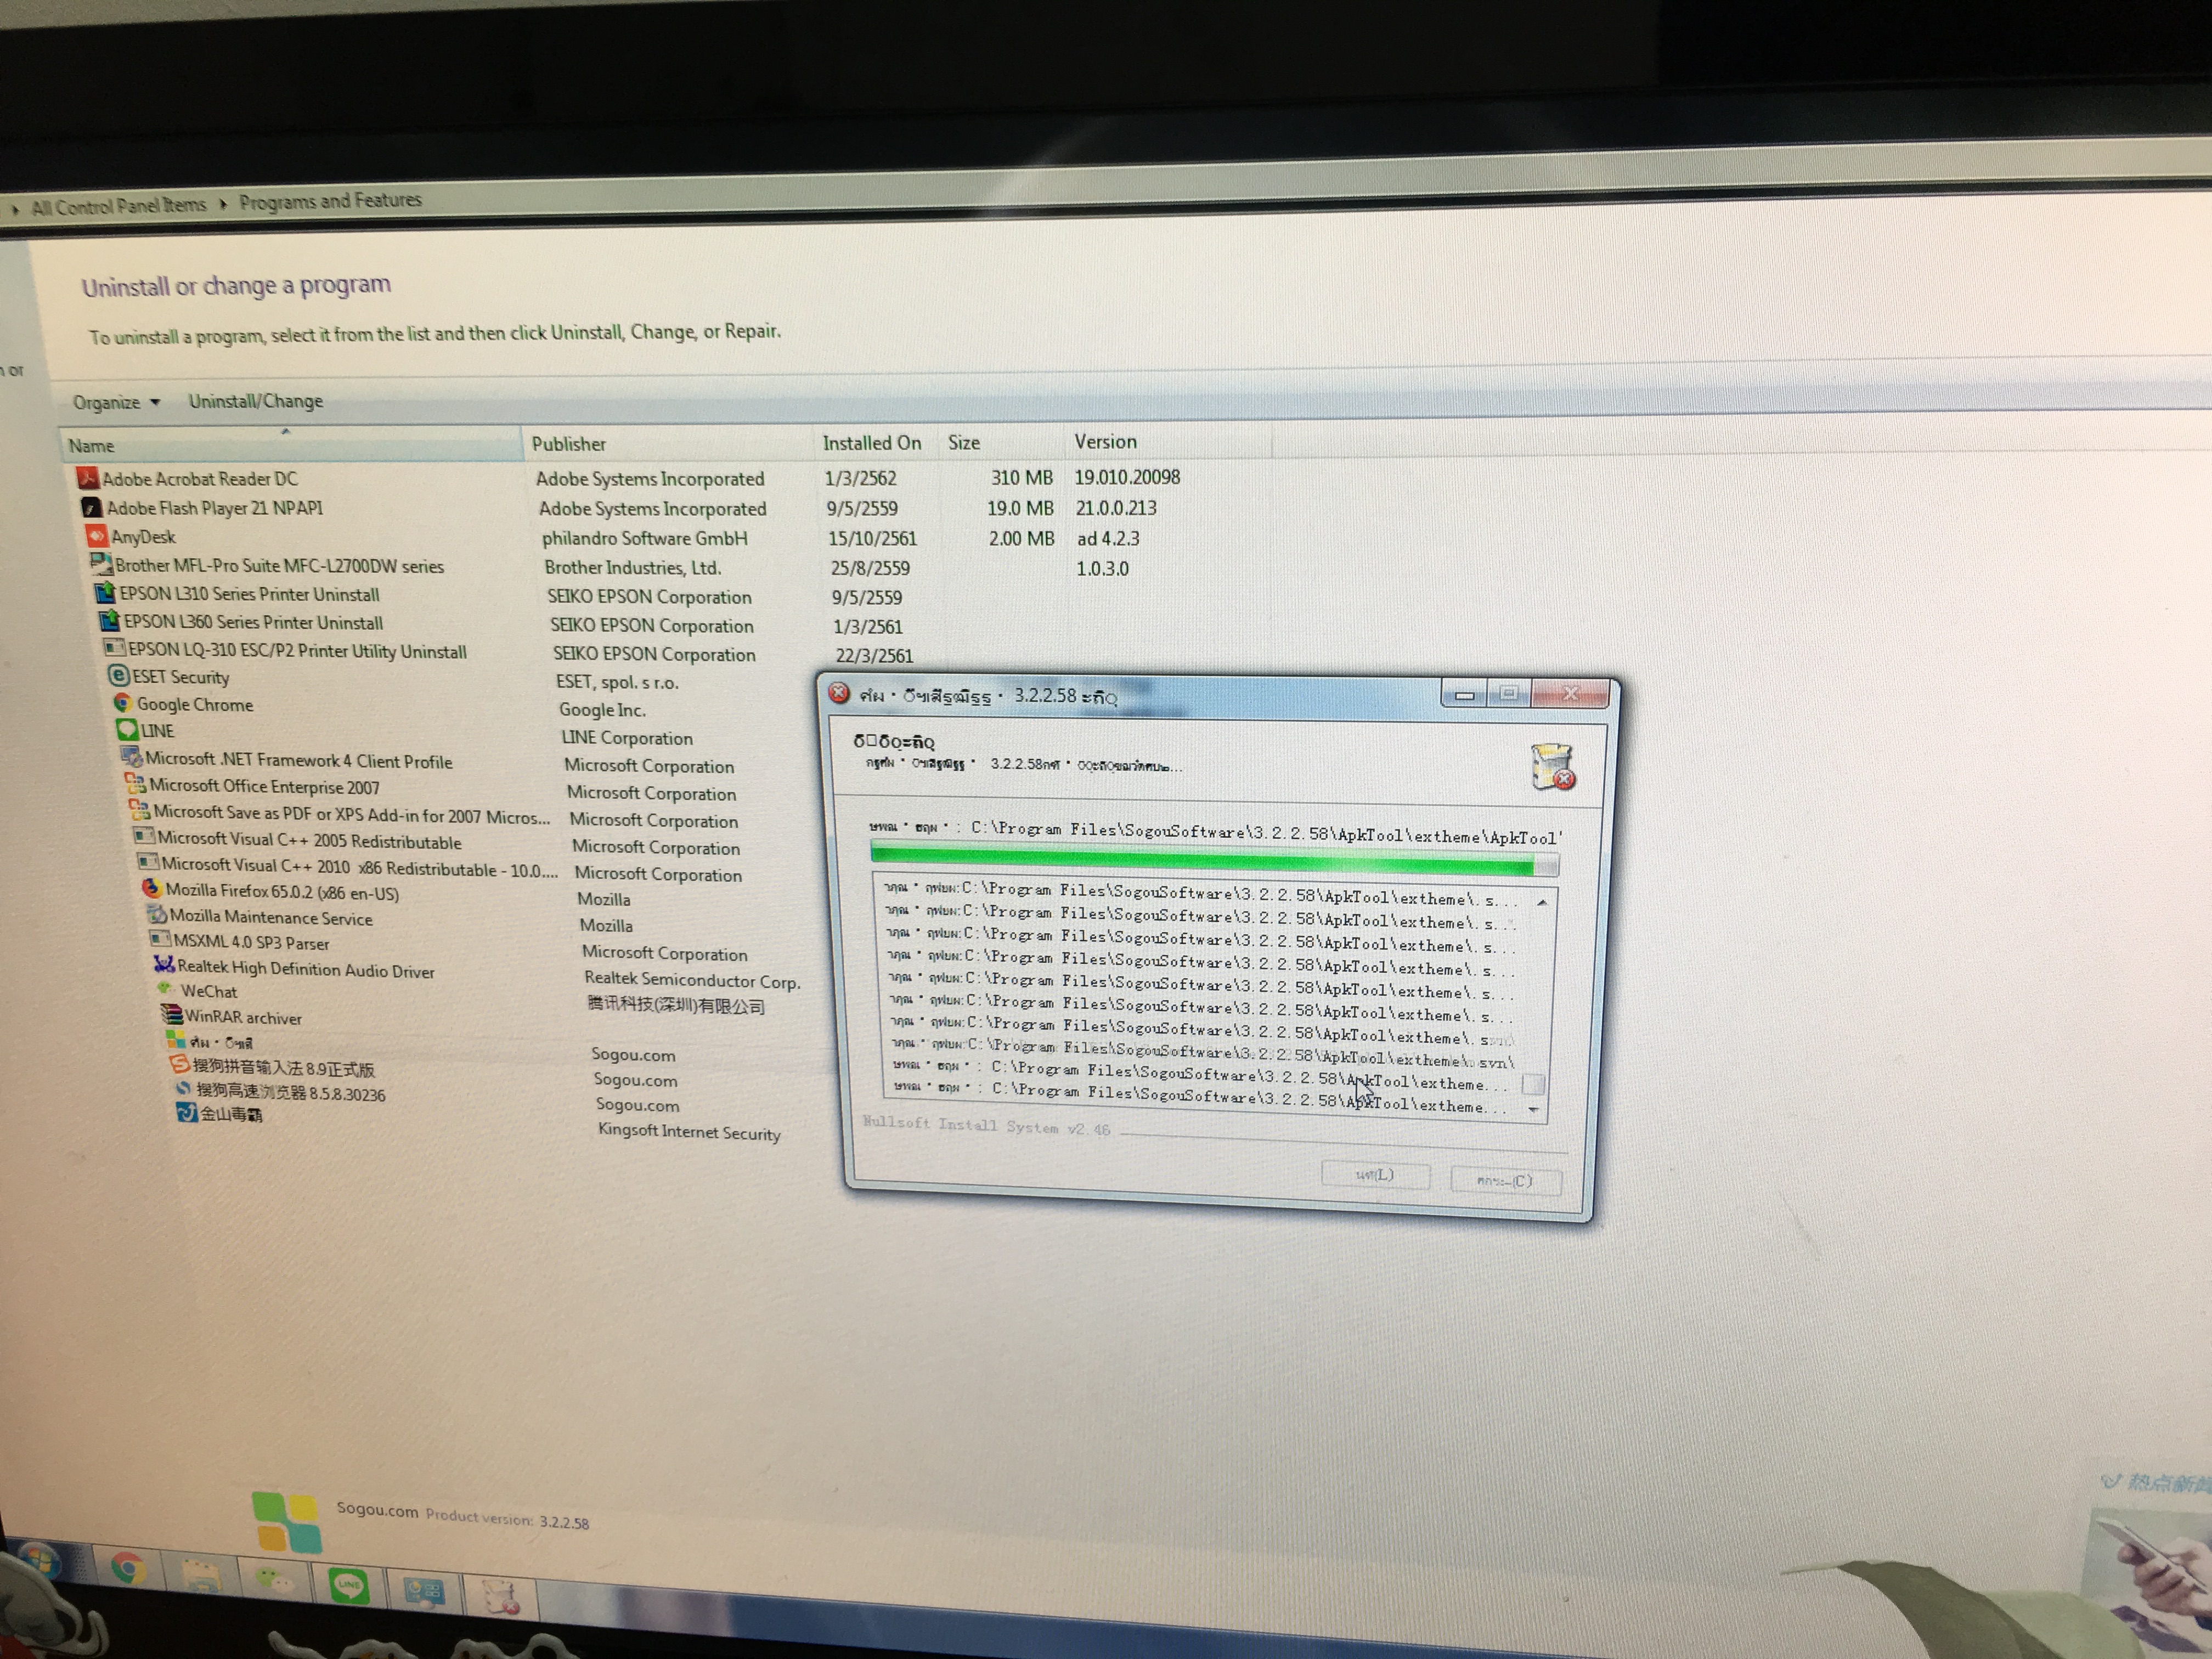Select the Adobe Flash Player 21 NPAPI icon
This screenshot has height=1659, width=2212.
point(91,507)
